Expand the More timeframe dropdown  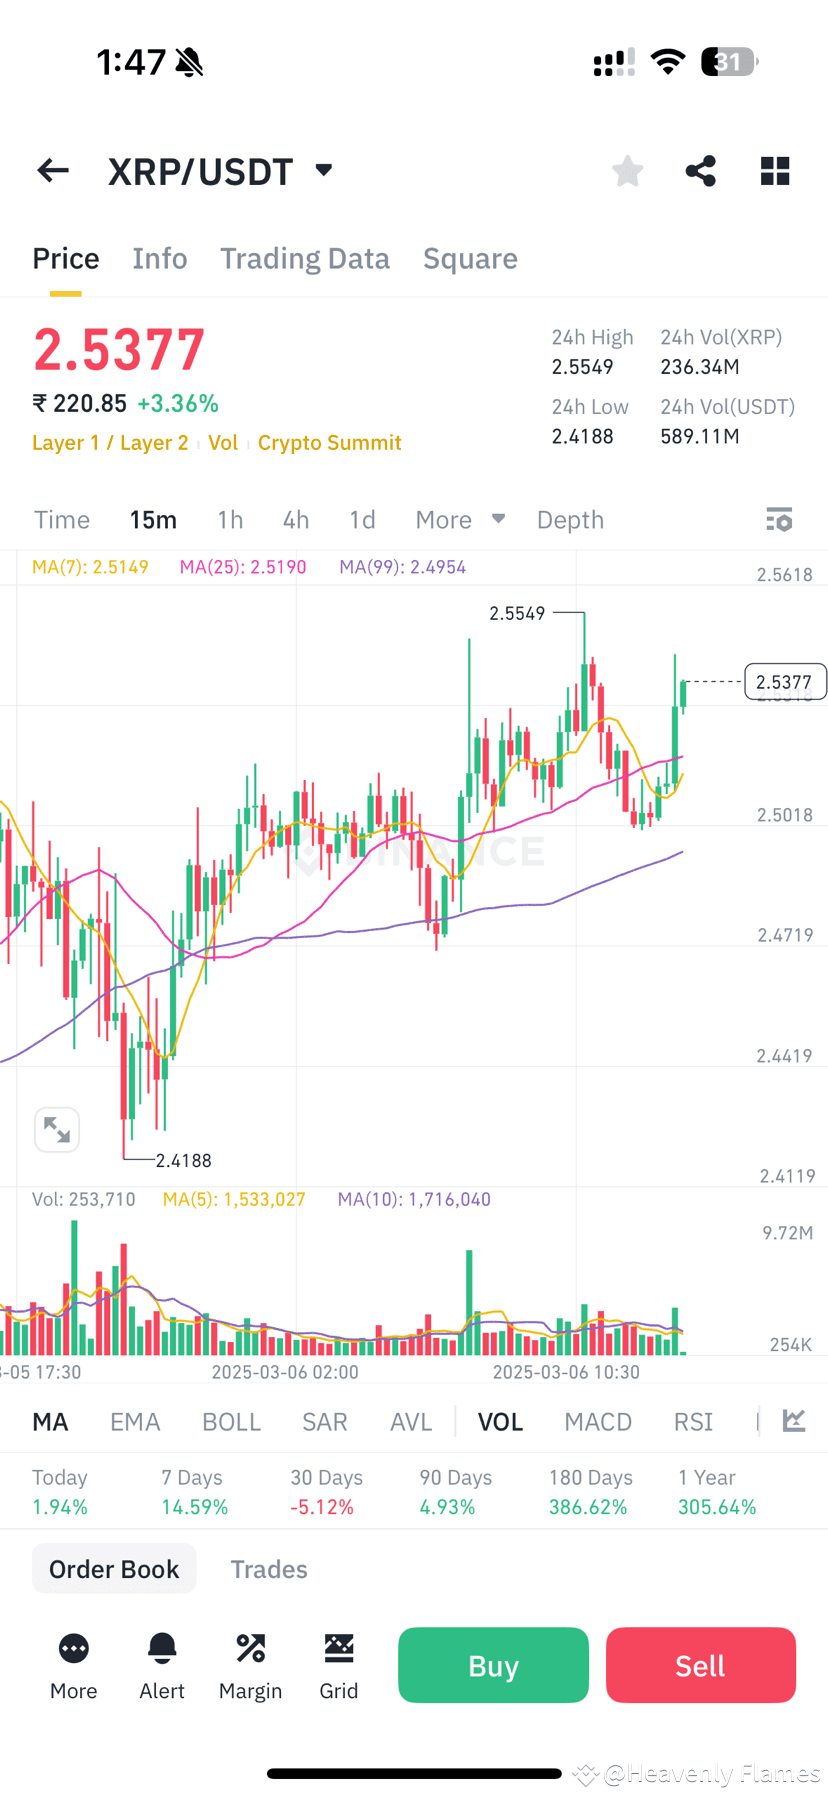(459, 519)
